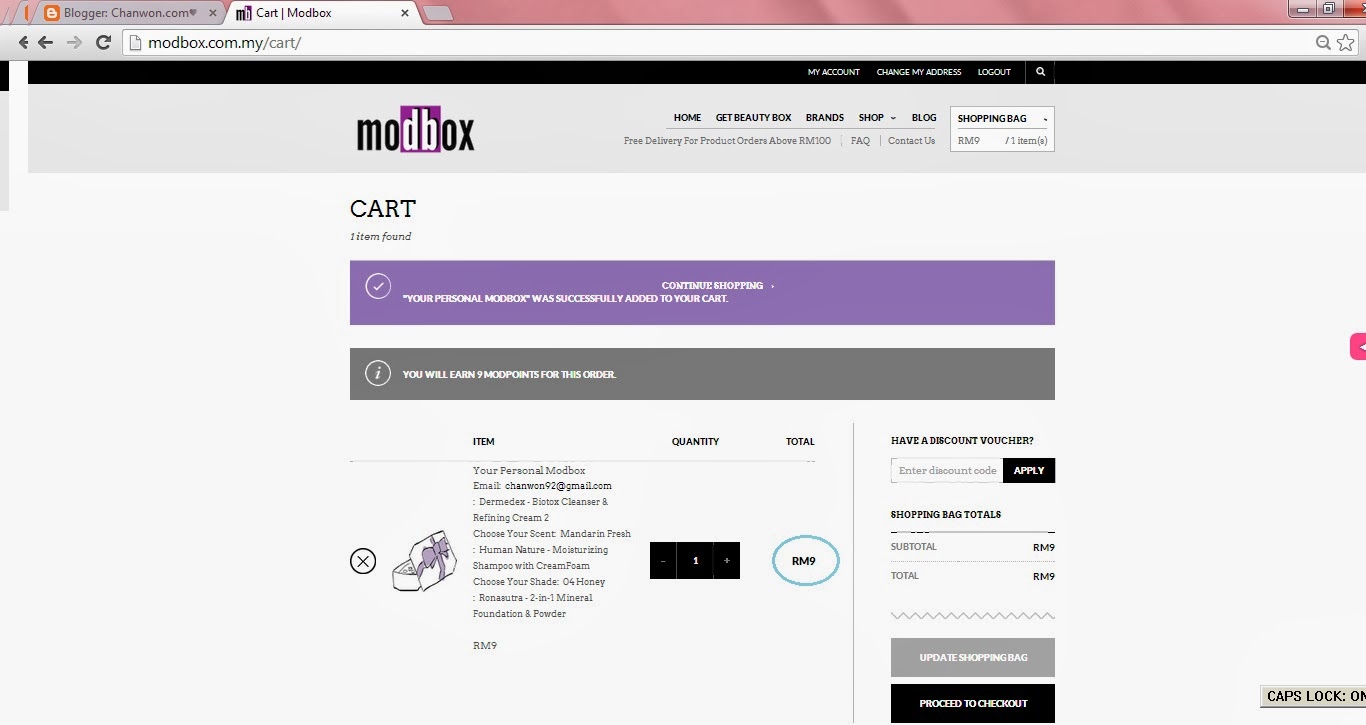Remove Your Personal Modbox with the X icon

coord(363,561)
